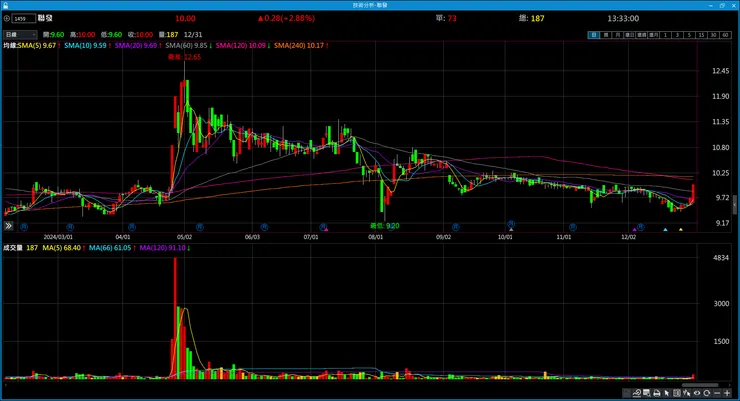The height and width of the screenshot is (401, 740).
Task: Switch to 3 minute period
Action: coord(677,35)
